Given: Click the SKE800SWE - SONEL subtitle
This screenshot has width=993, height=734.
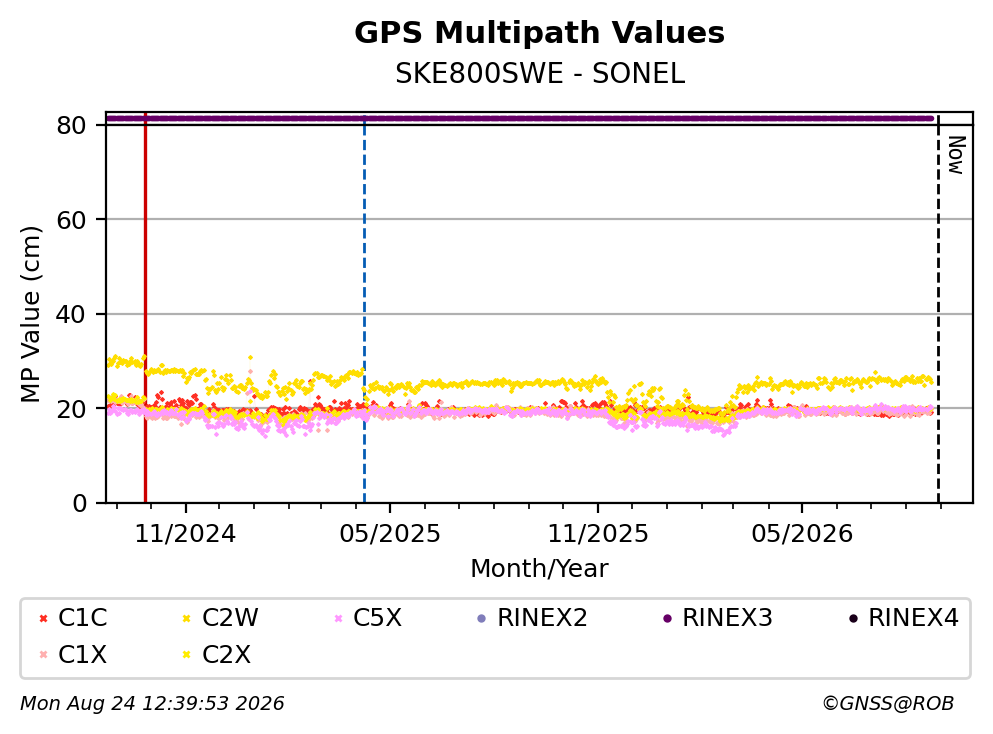Looking at the screenshot, I should tap(540, 74).
